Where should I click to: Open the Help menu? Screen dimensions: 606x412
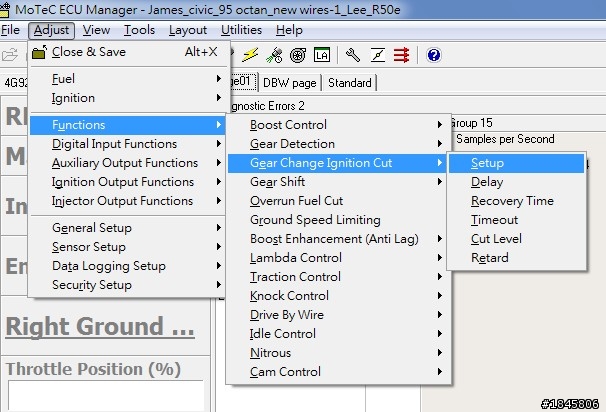(x=289, y=30)
